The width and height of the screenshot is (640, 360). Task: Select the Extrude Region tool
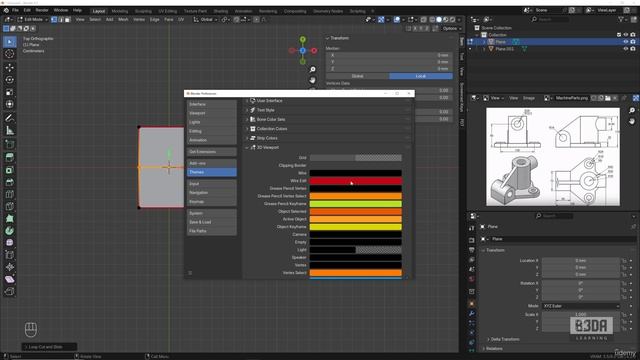pos(10,158)
